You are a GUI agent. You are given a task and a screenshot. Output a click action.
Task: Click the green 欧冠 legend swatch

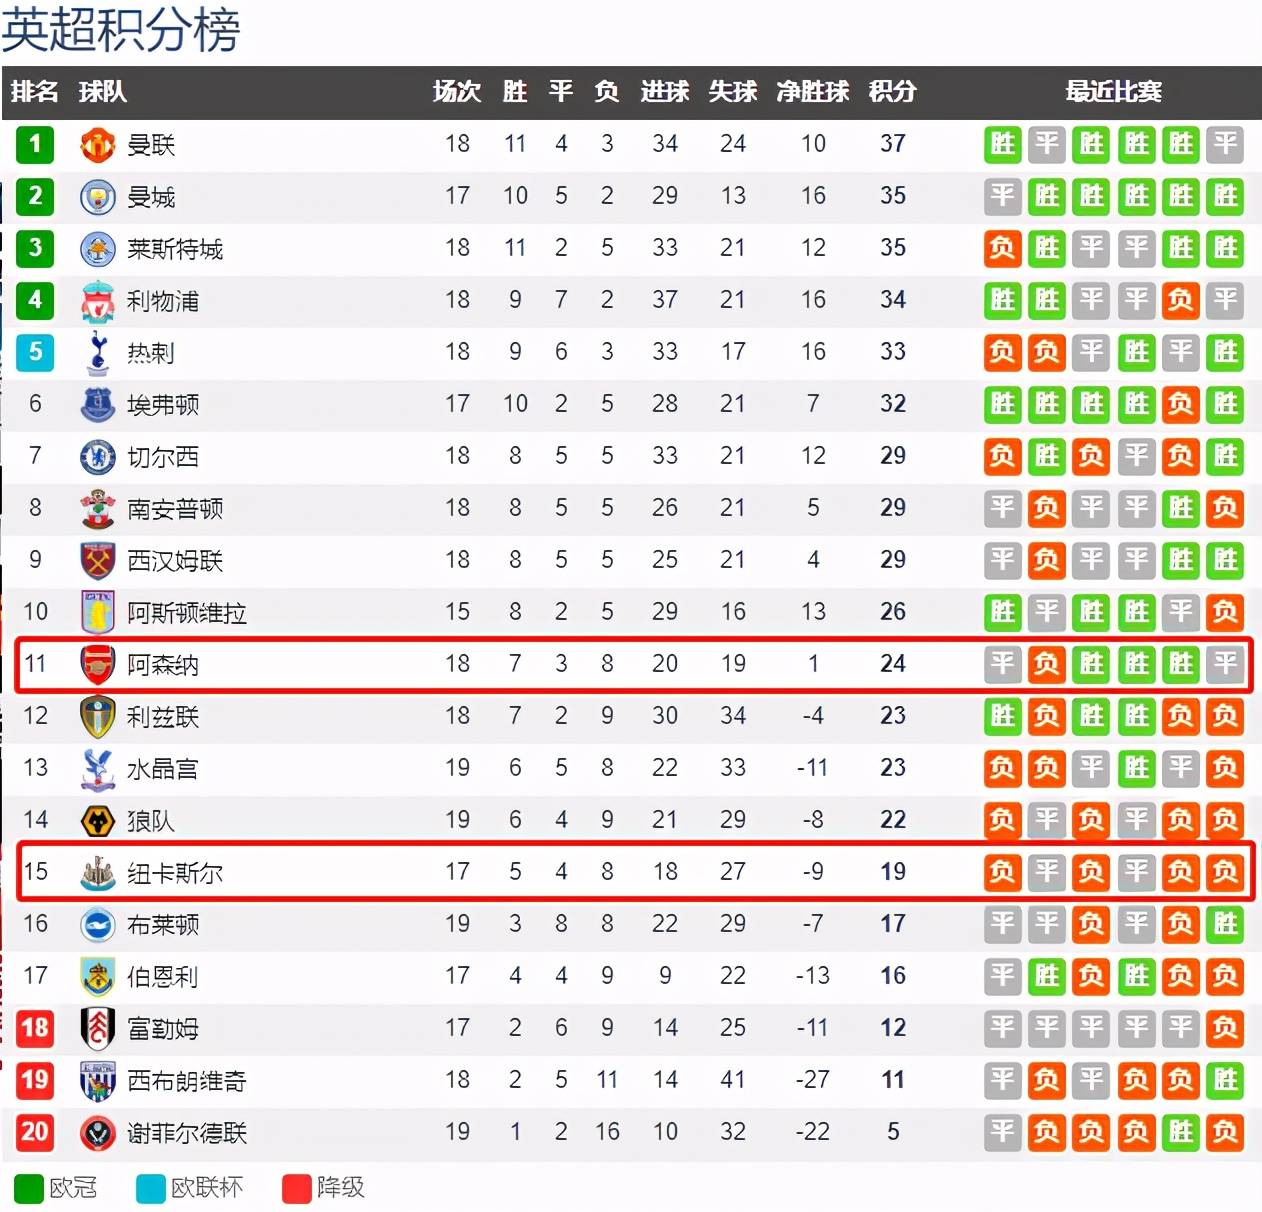pos(28,1188)
